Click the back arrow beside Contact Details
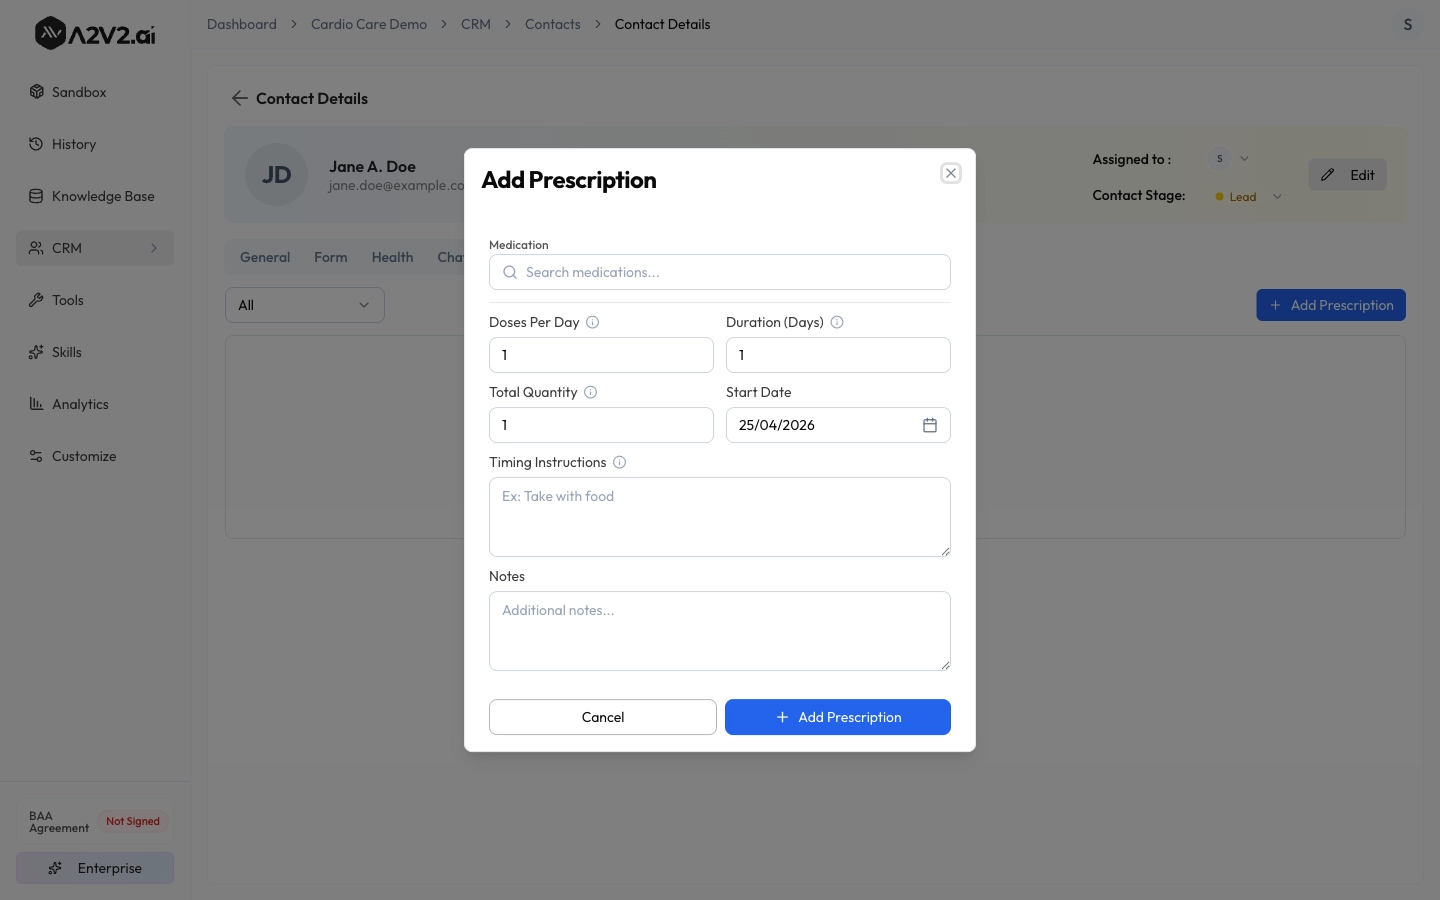 (x=239, y=98)
